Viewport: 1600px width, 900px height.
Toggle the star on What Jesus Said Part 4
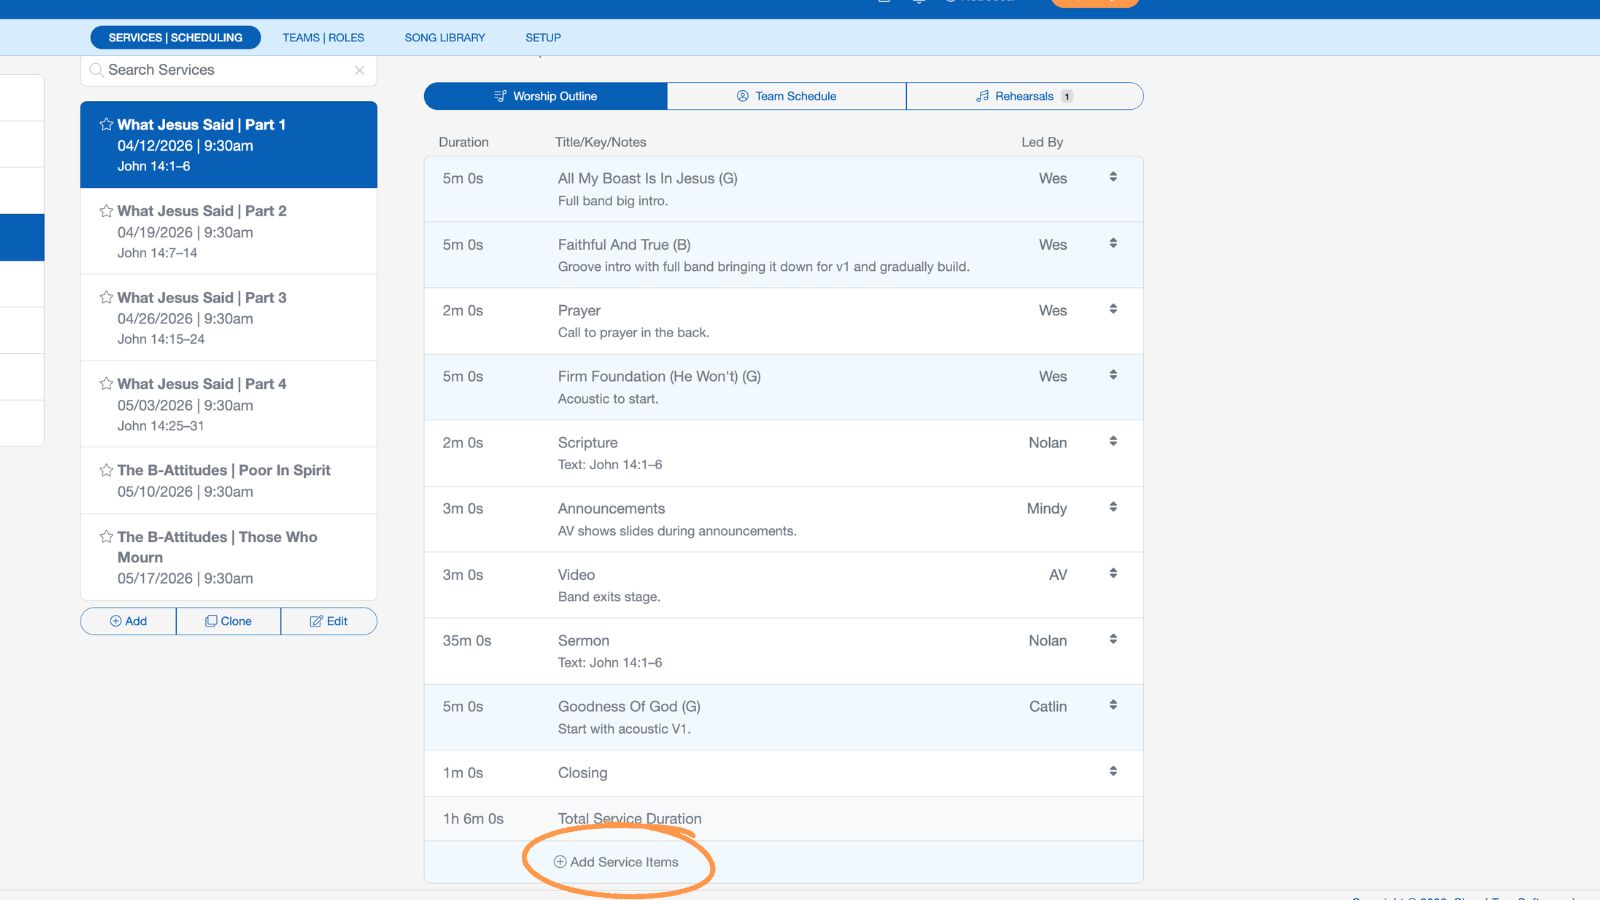tap(106, 383)
